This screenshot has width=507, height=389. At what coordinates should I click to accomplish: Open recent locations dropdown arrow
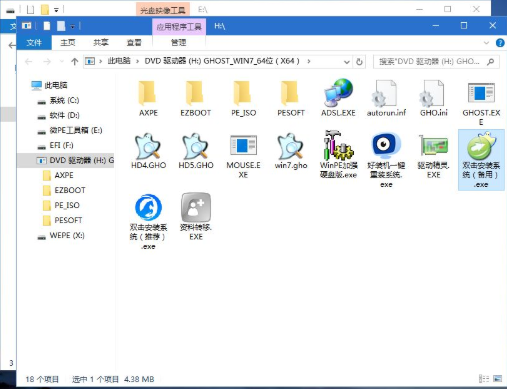61,62
